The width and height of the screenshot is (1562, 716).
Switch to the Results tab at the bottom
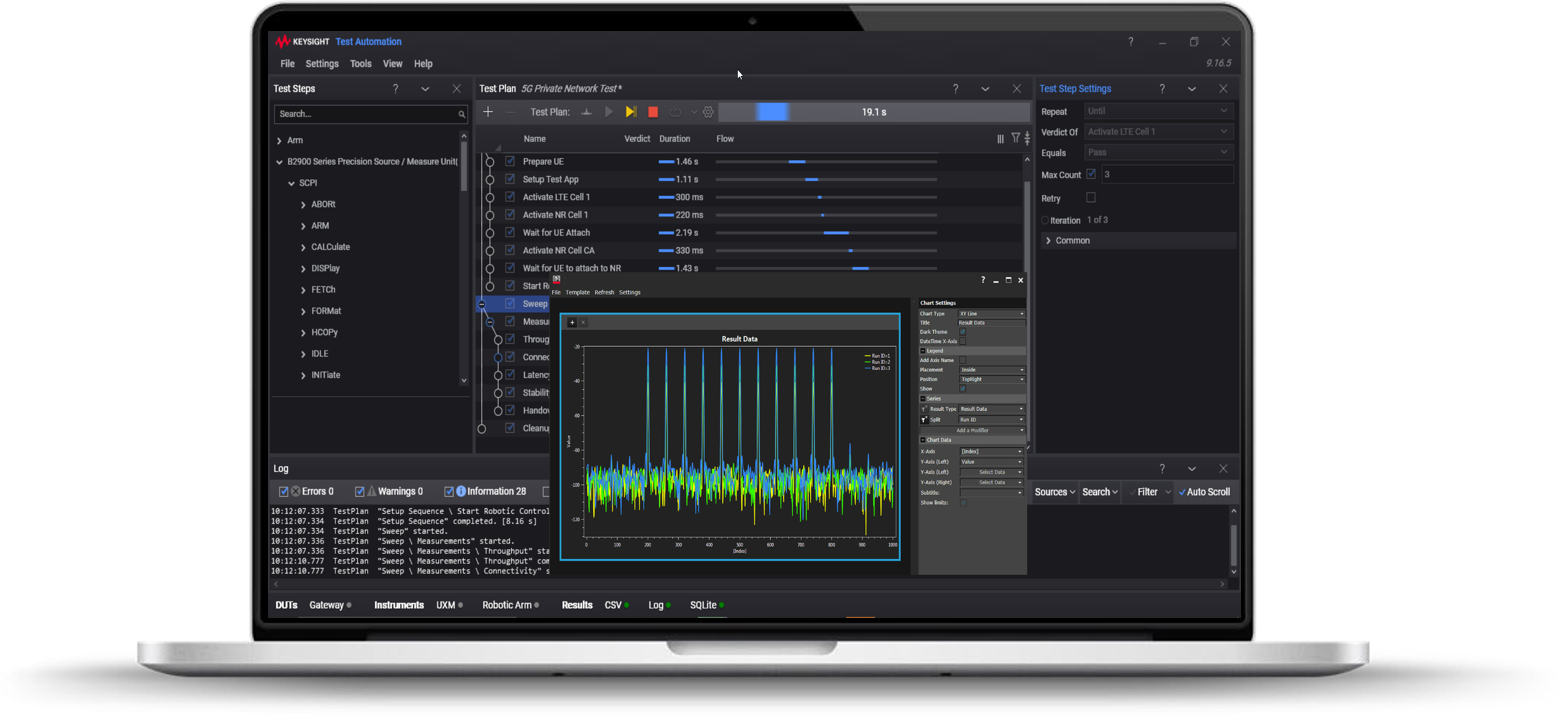[x=577, y=605]
